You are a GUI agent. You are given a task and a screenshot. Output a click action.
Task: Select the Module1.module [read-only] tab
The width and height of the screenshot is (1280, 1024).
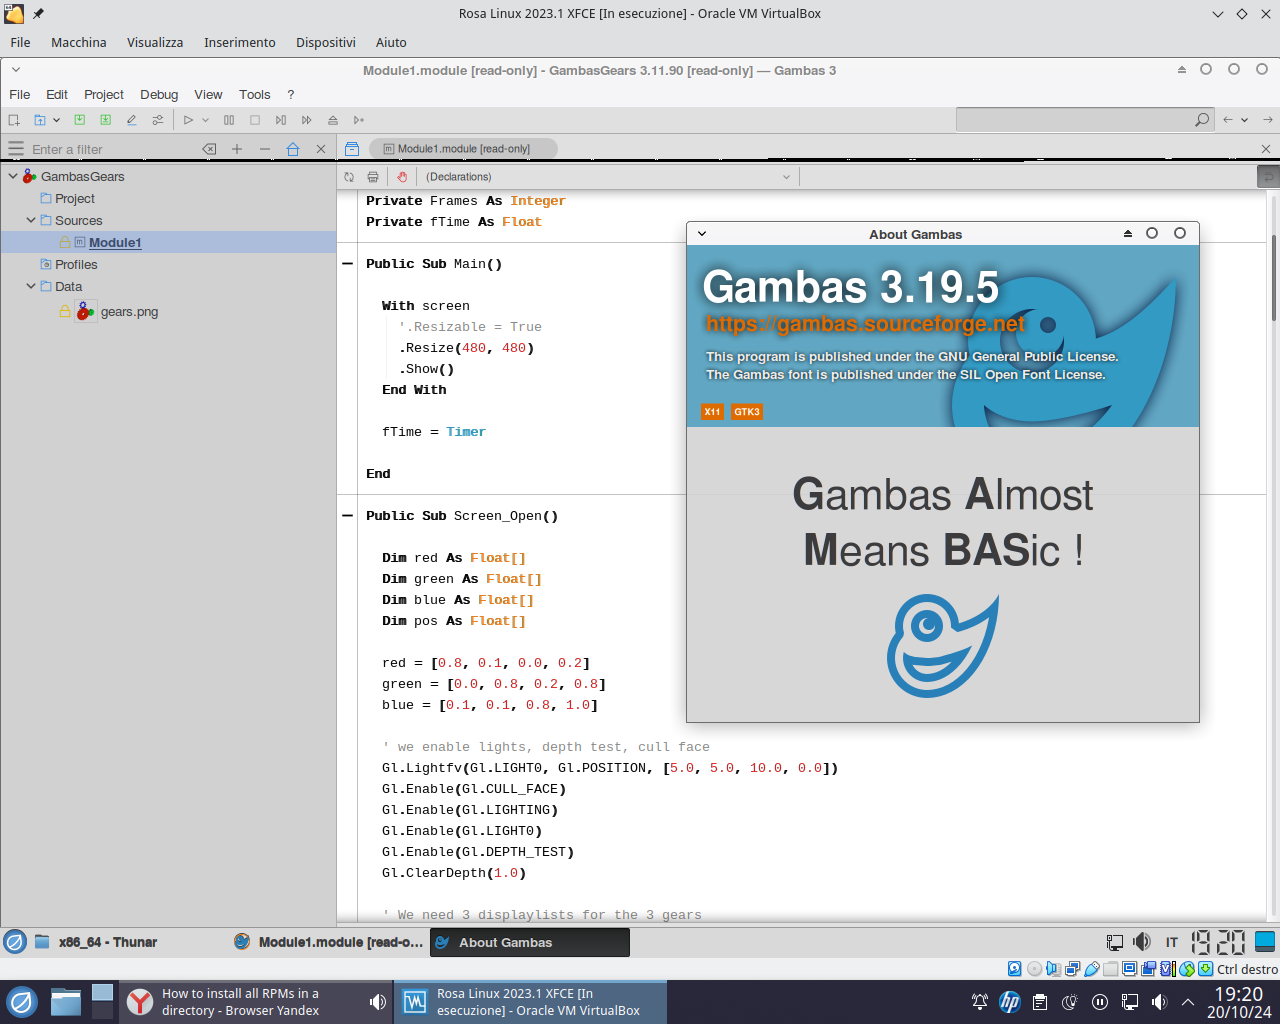point(463,149)
